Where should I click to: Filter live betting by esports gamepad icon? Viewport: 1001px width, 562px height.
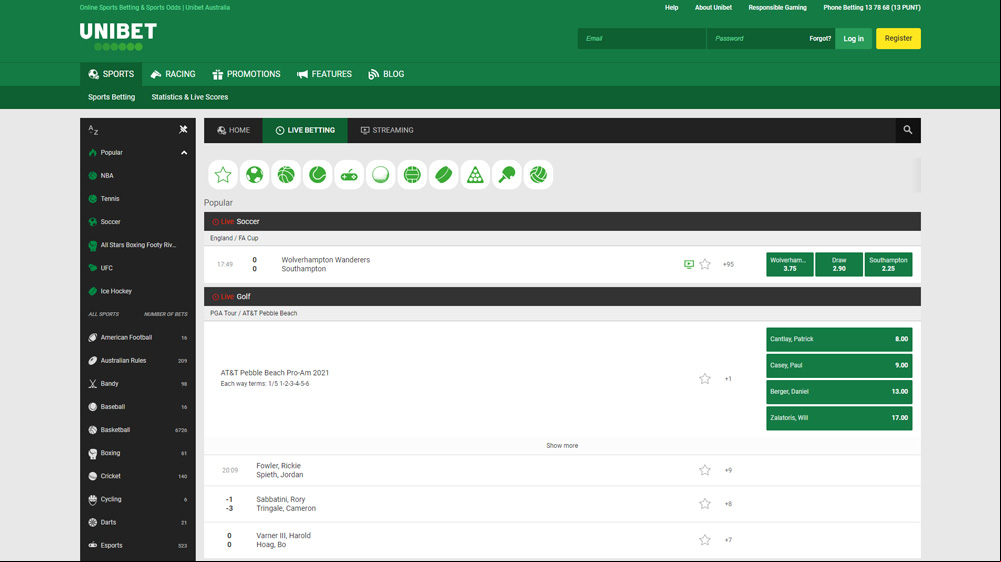[349, 174]
